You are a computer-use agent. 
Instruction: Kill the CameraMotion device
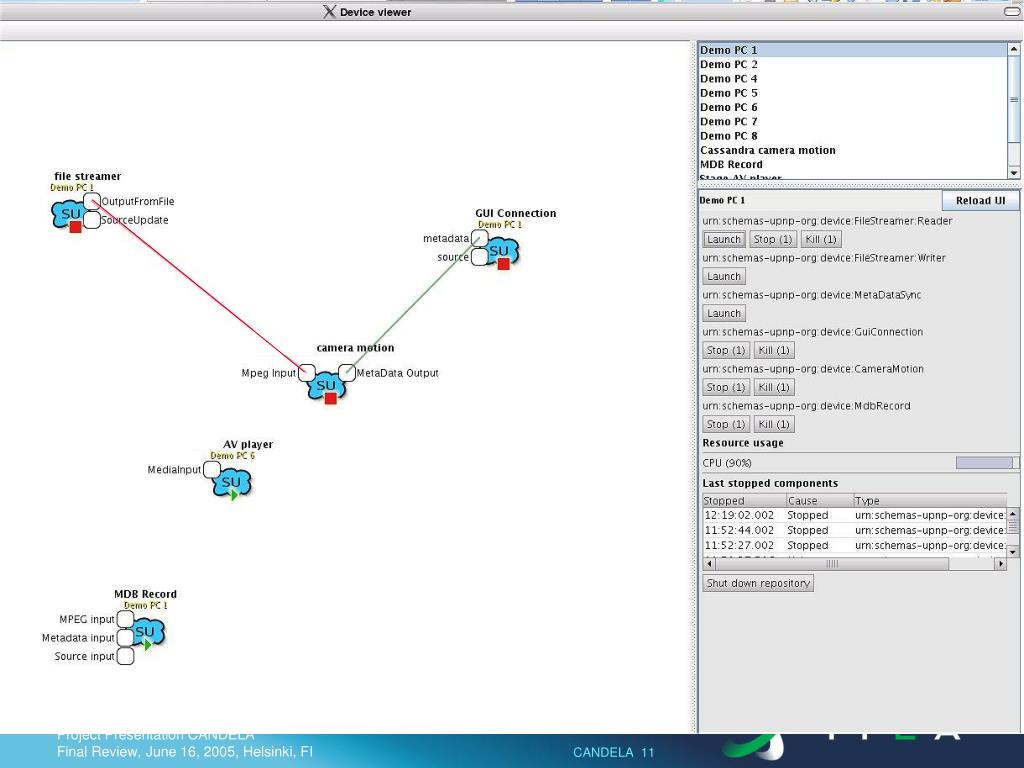774,387
